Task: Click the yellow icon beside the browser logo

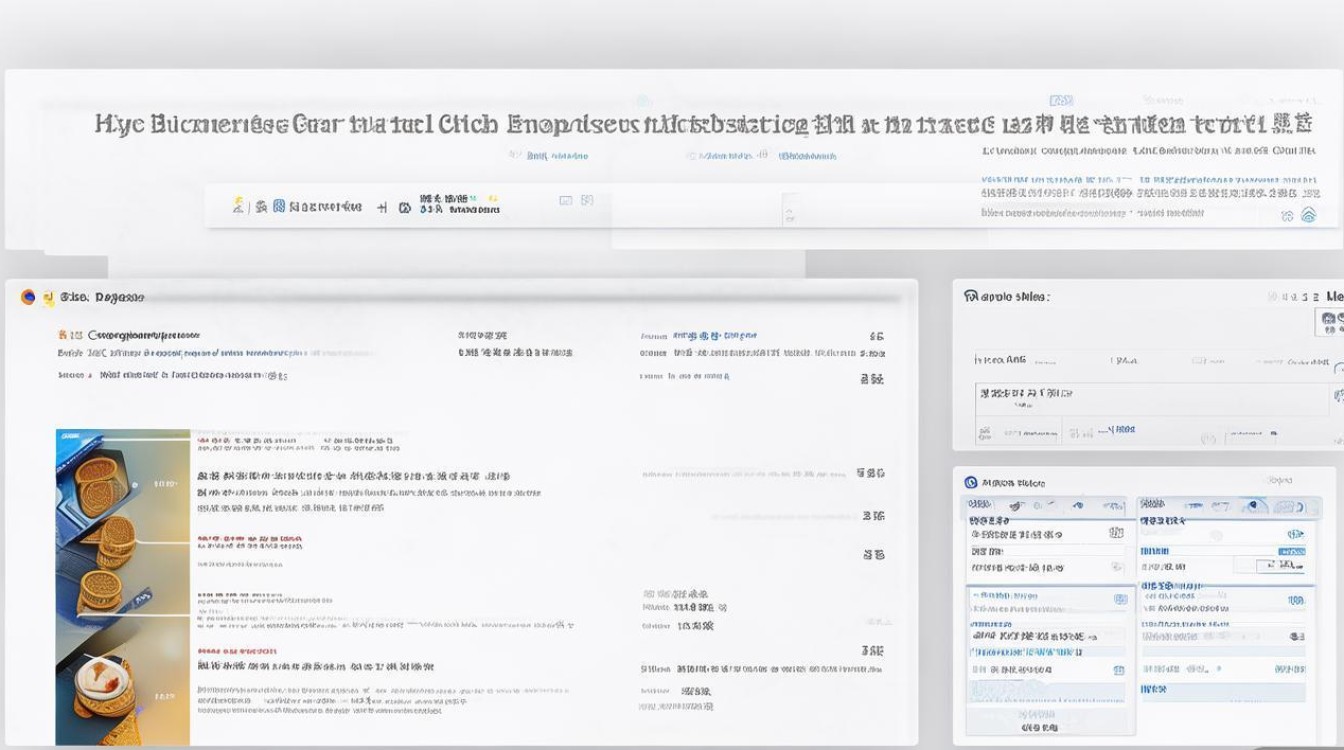Action: coord(47,297)
